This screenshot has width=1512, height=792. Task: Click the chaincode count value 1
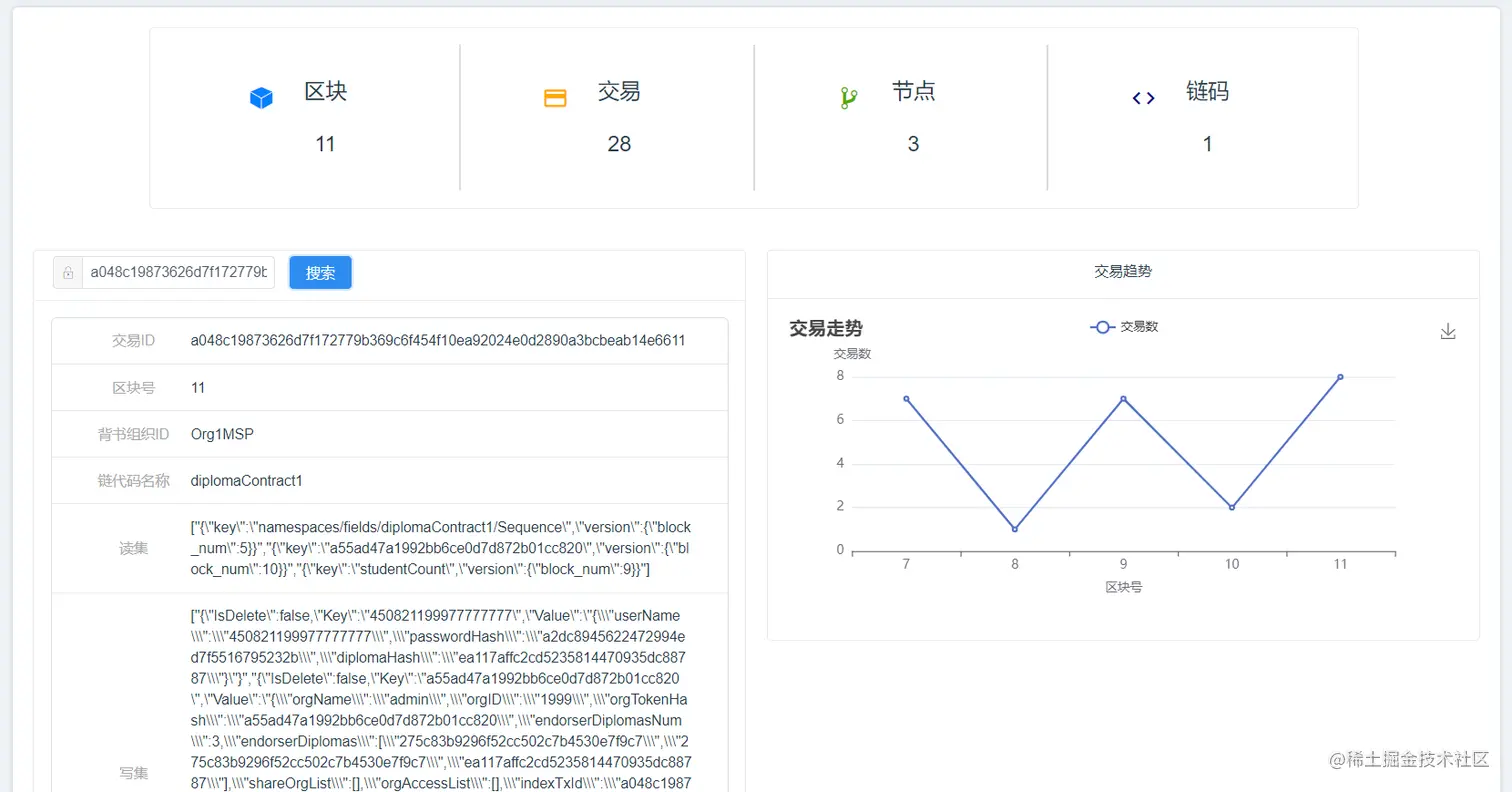coord(1207,144)
